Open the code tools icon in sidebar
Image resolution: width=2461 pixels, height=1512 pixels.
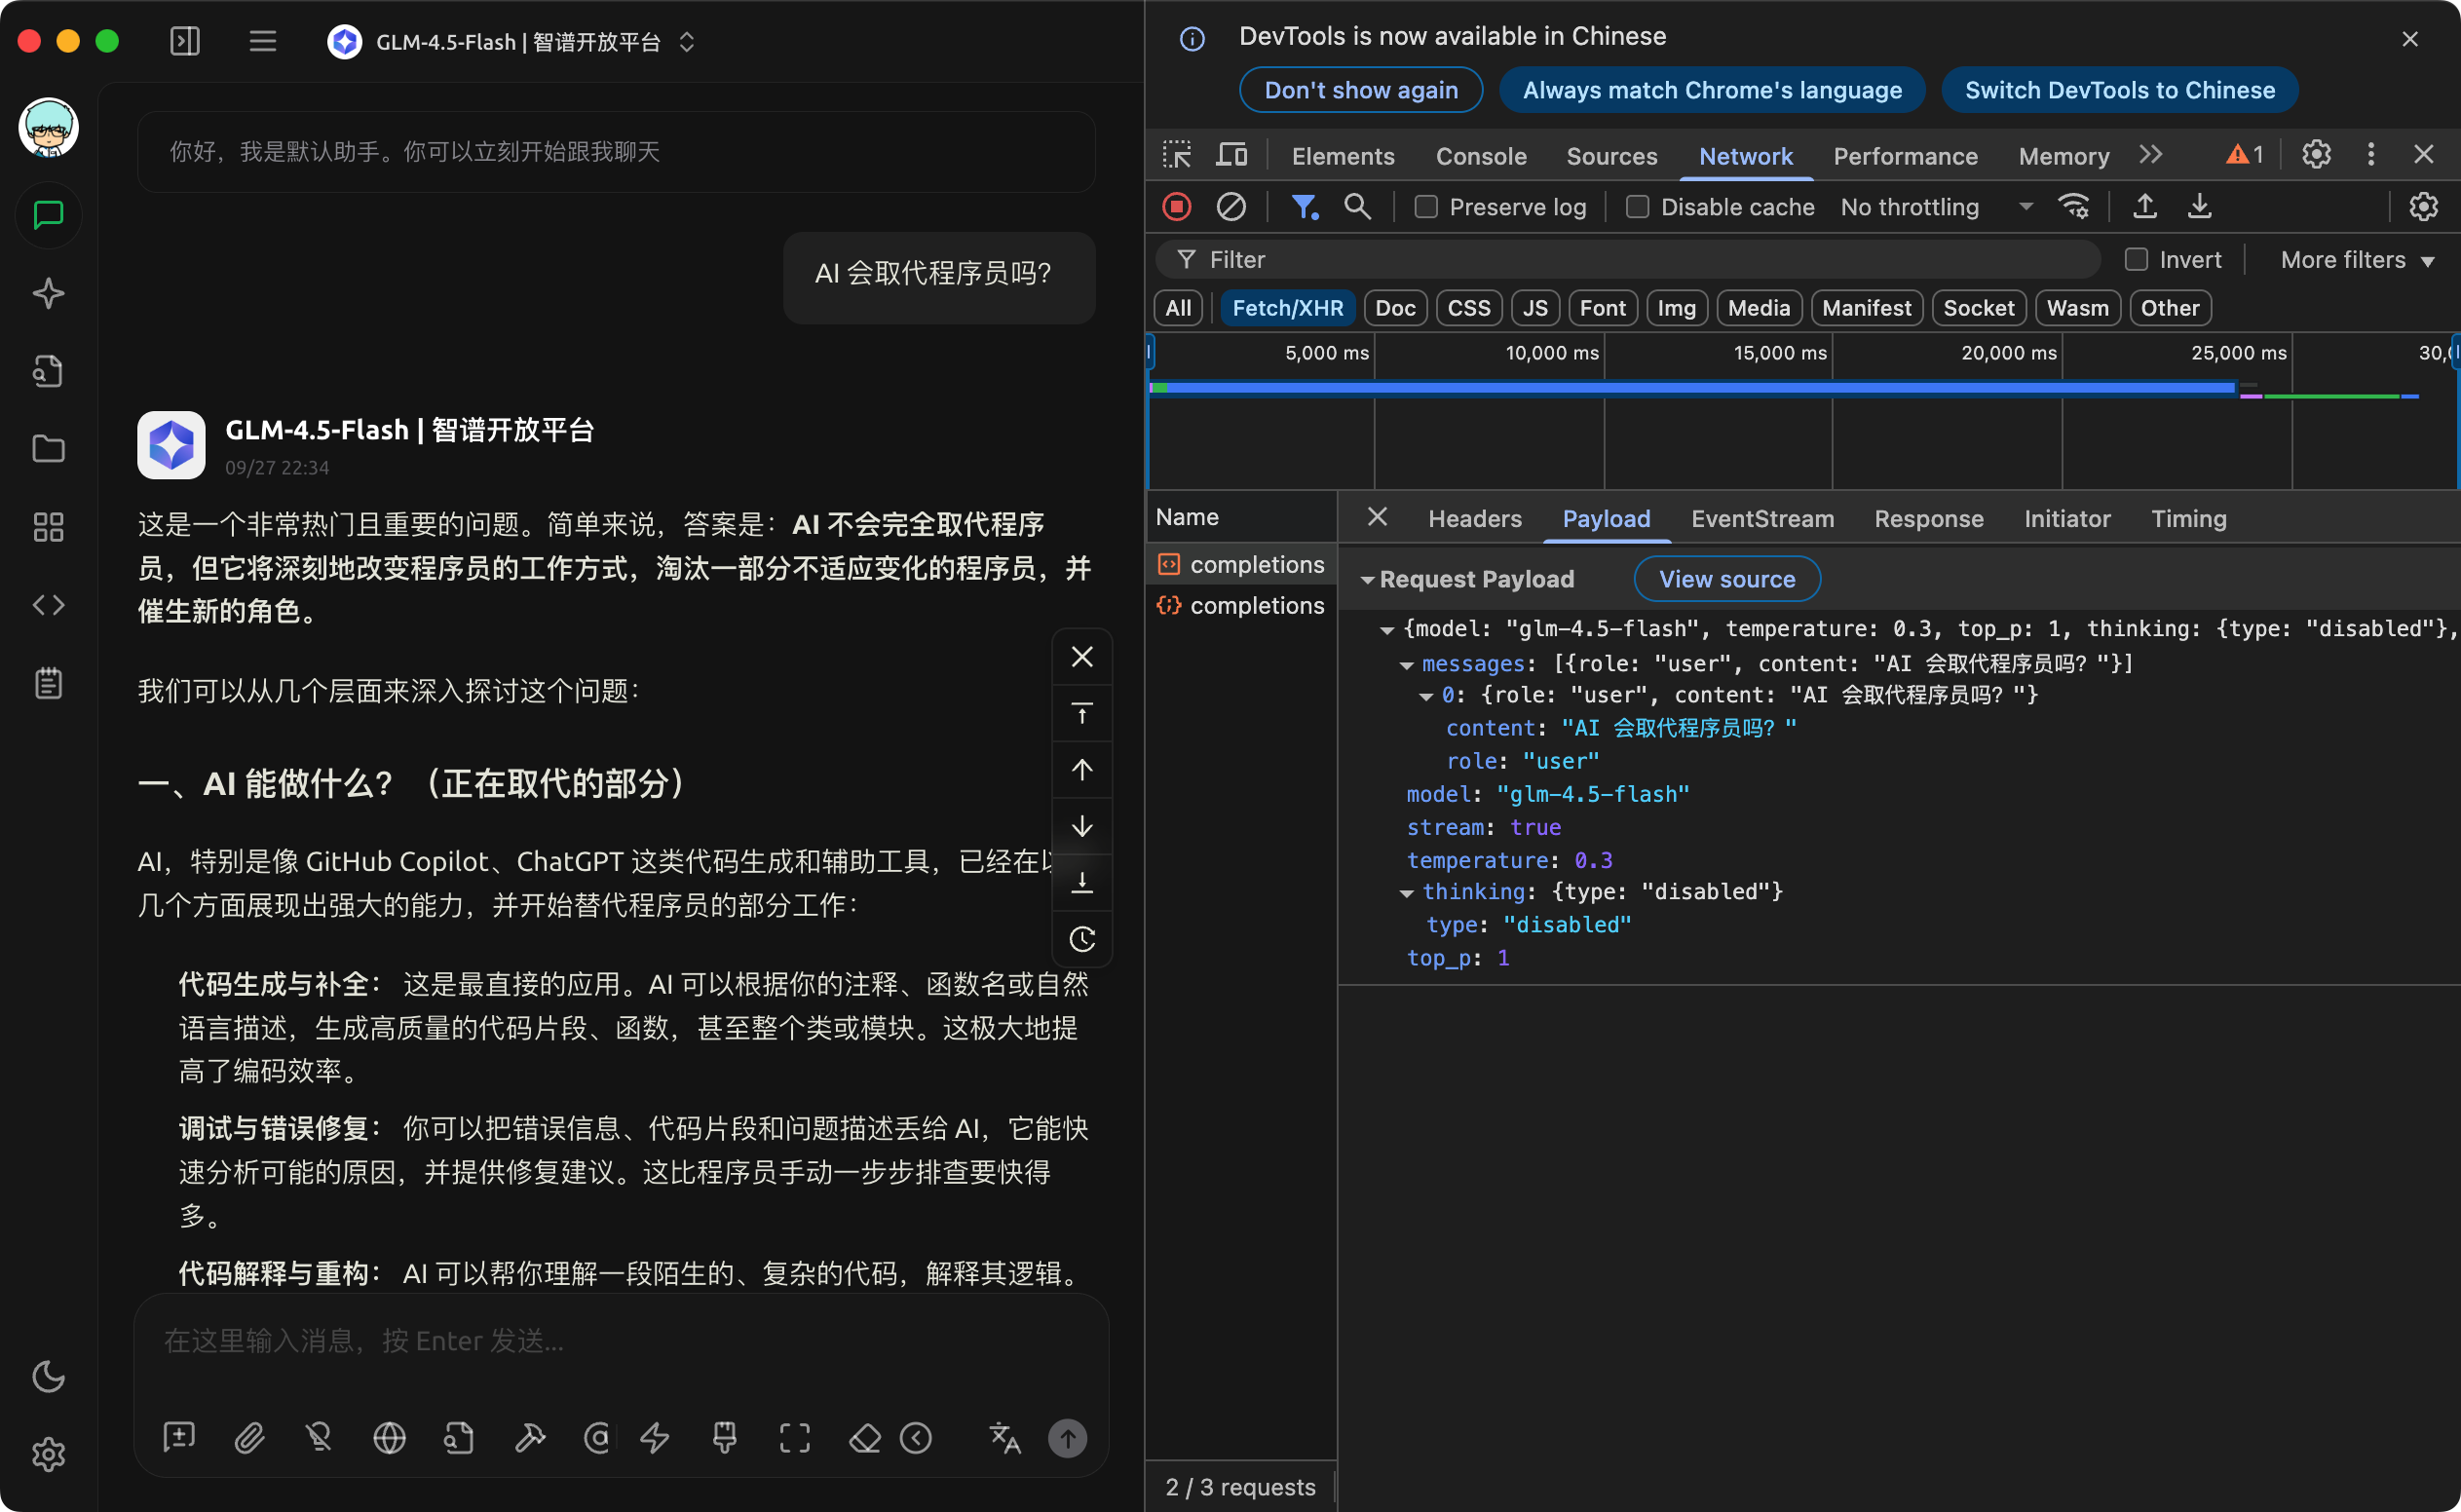pyautogui.click(x=48, y=605)
